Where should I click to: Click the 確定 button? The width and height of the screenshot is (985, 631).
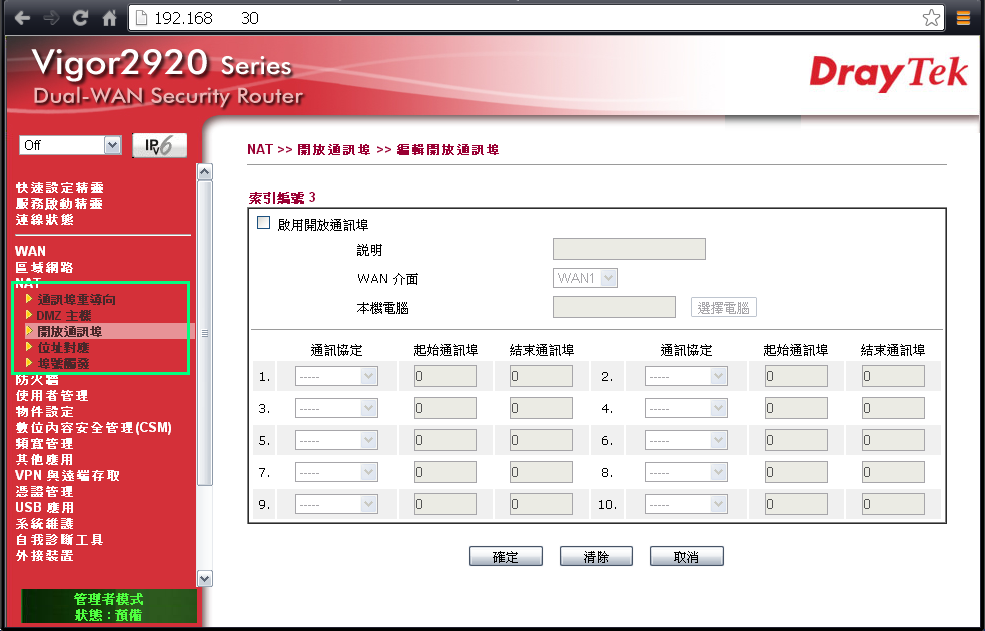point(506,556)
